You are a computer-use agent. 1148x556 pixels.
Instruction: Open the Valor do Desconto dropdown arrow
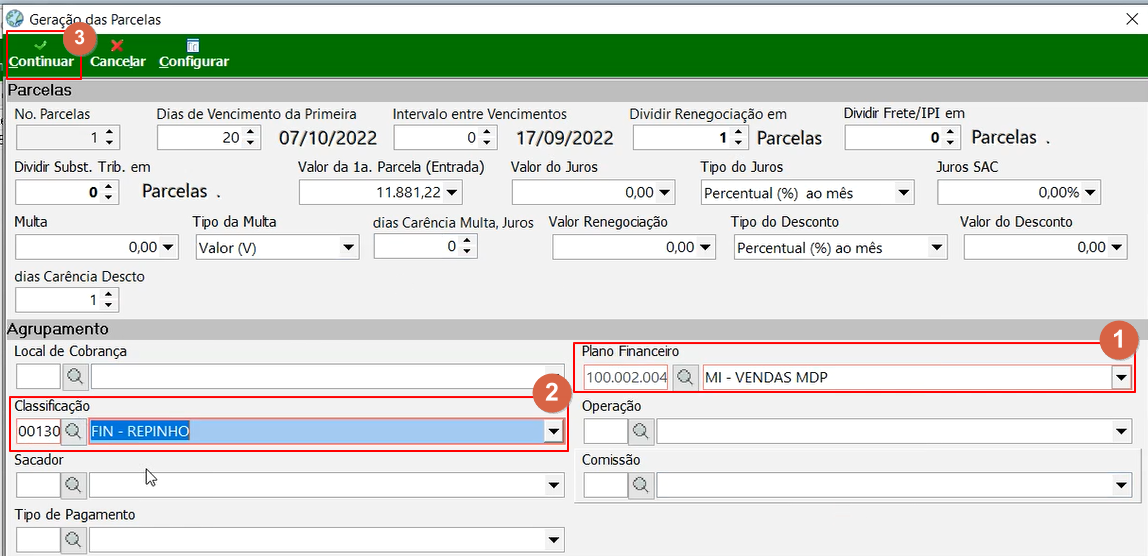(x=1117, y=248)
